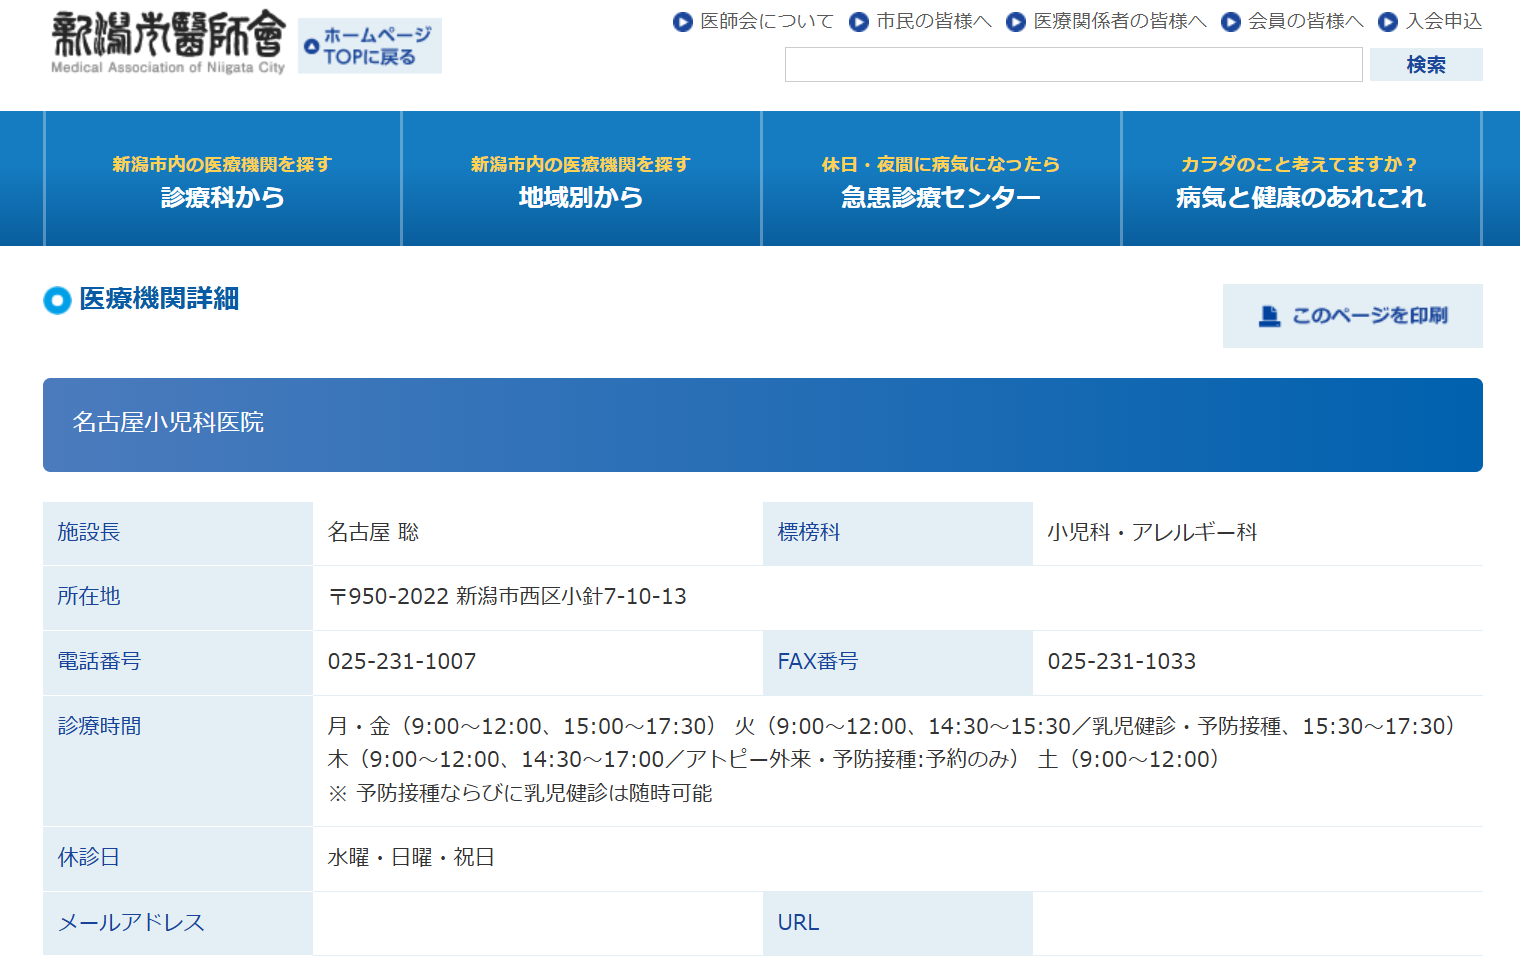Click the arrow icon beside 入会申込
The width and height of the screenshot is (1520, 975).
pyautogui.click(x=1388, y=22)
